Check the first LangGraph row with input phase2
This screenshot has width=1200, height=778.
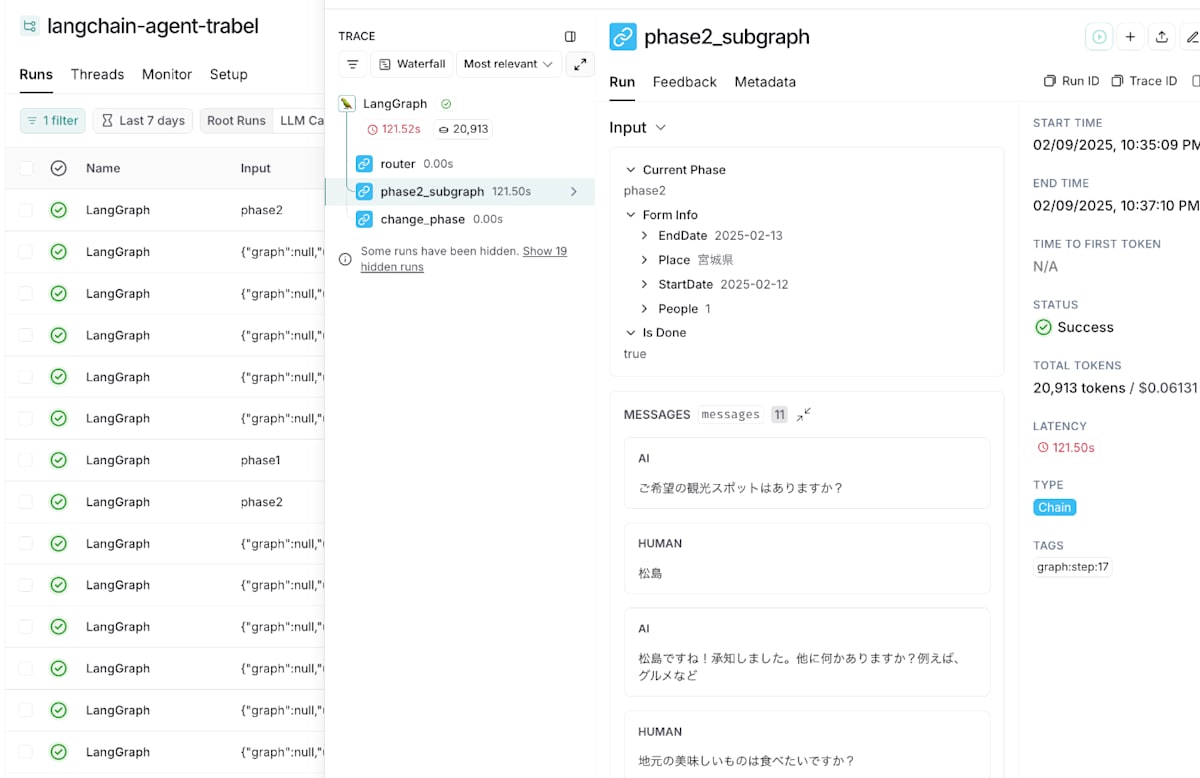(26, 210)
